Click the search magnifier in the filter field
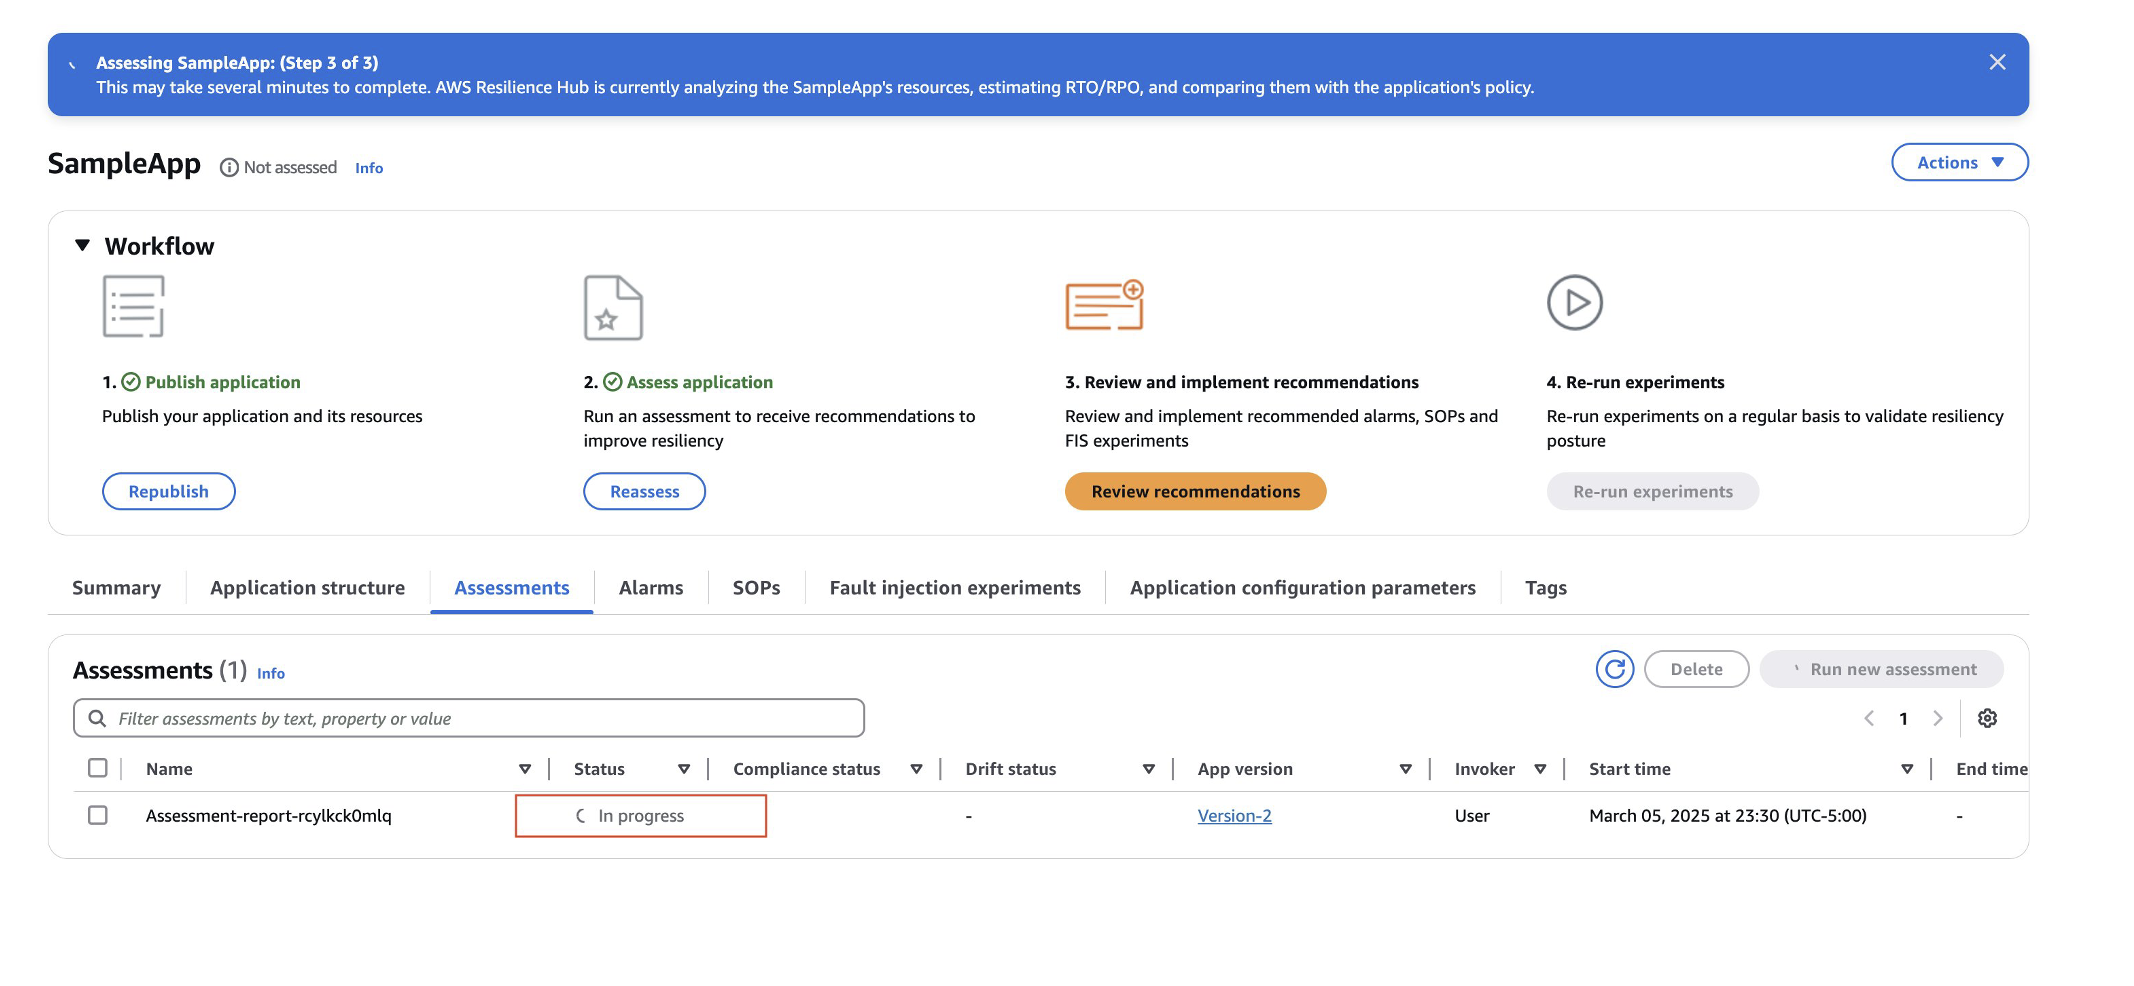The image size is (2134, 986). click(97, 718)
